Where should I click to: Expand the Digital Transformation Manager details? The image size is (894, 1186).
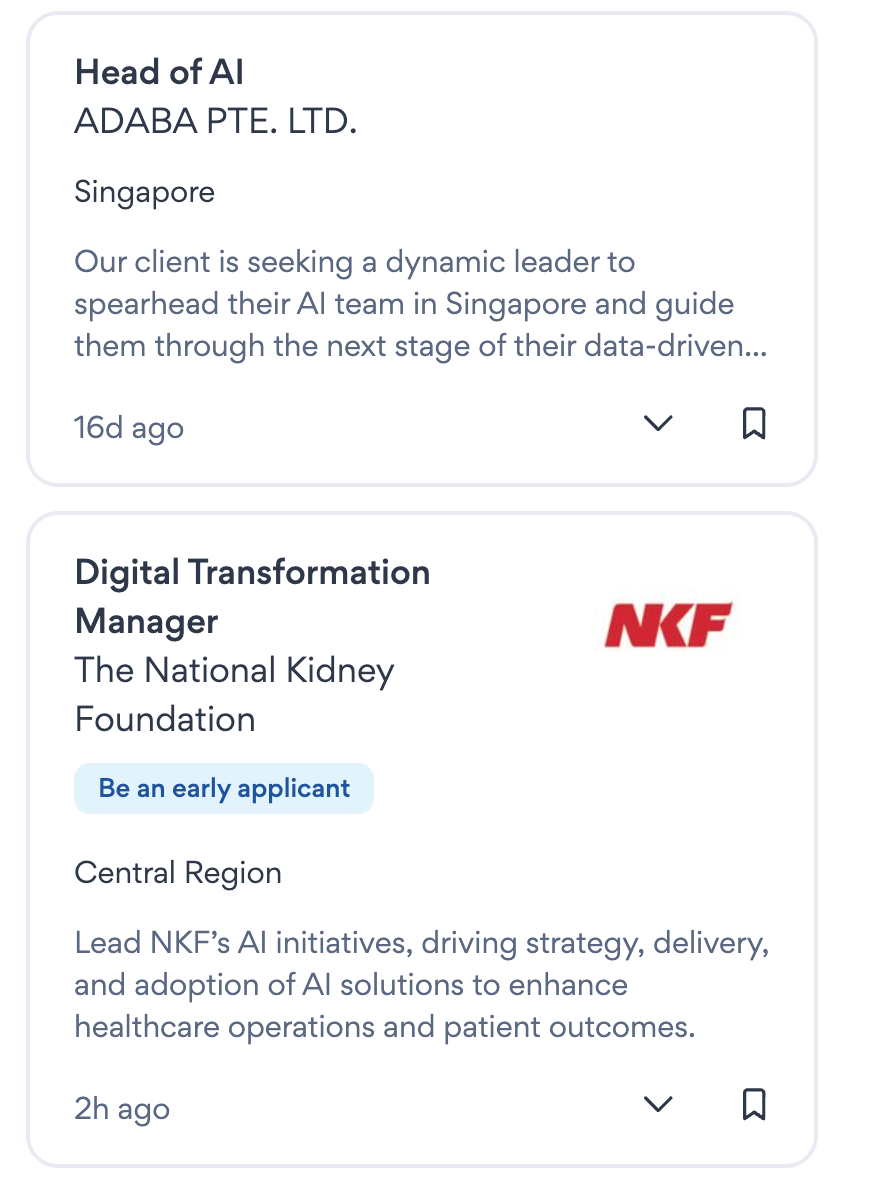657,1104
